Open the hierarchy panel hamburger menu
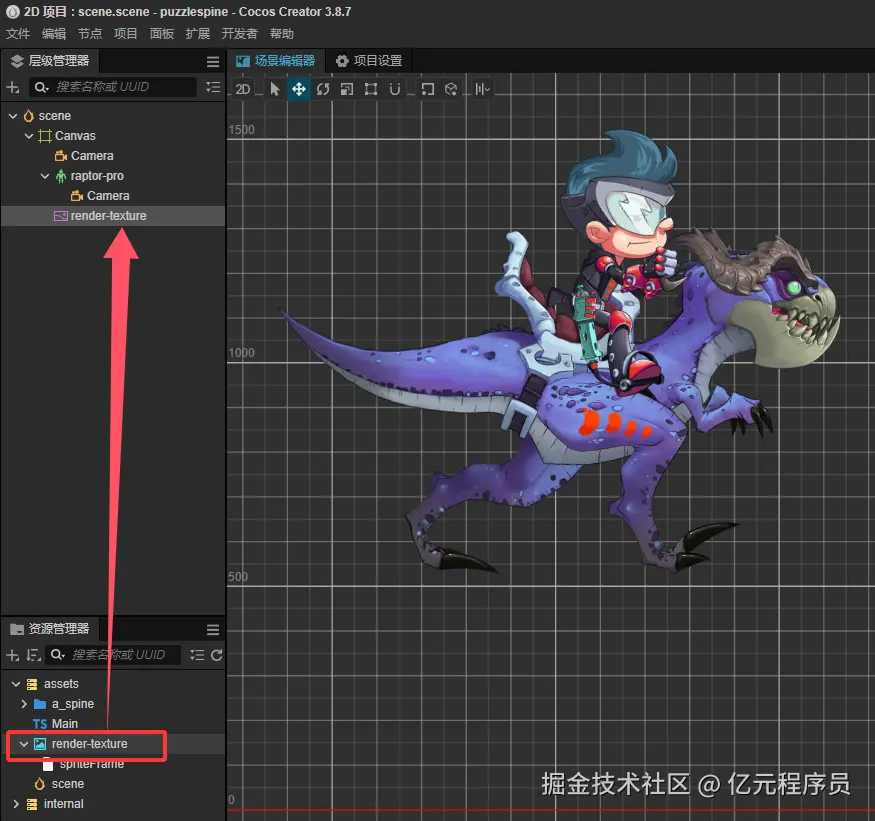 tap(213, 61)
